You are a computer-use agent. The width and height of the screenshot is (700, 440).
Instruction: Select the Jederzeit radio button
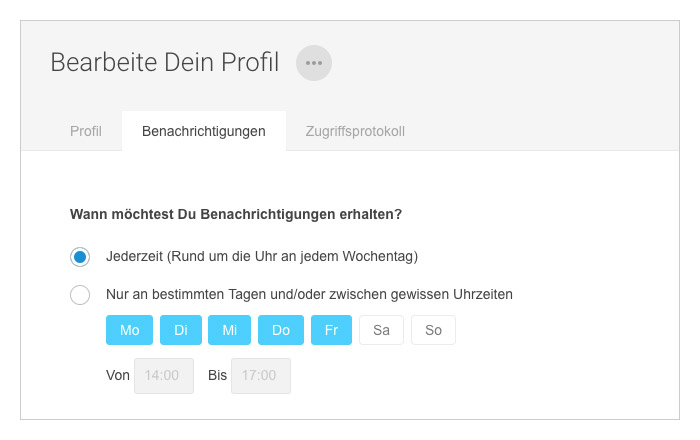pos(80,257)
